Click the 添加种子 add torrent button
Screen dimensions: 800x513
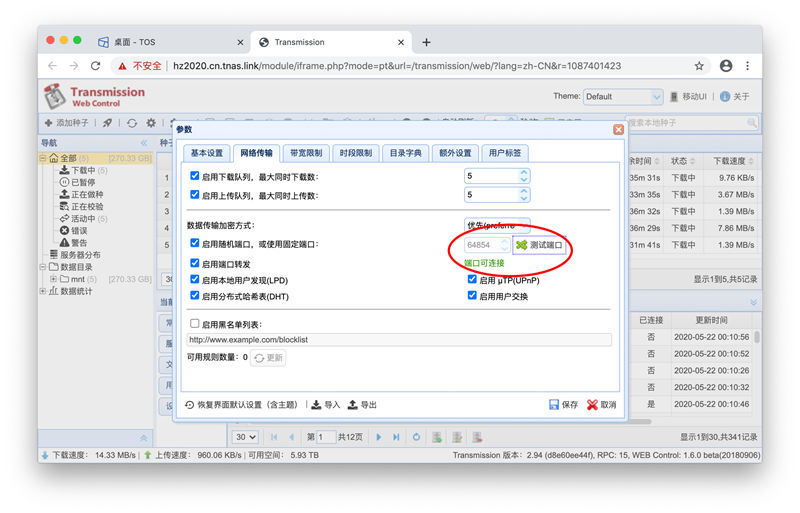click(66, 123)
